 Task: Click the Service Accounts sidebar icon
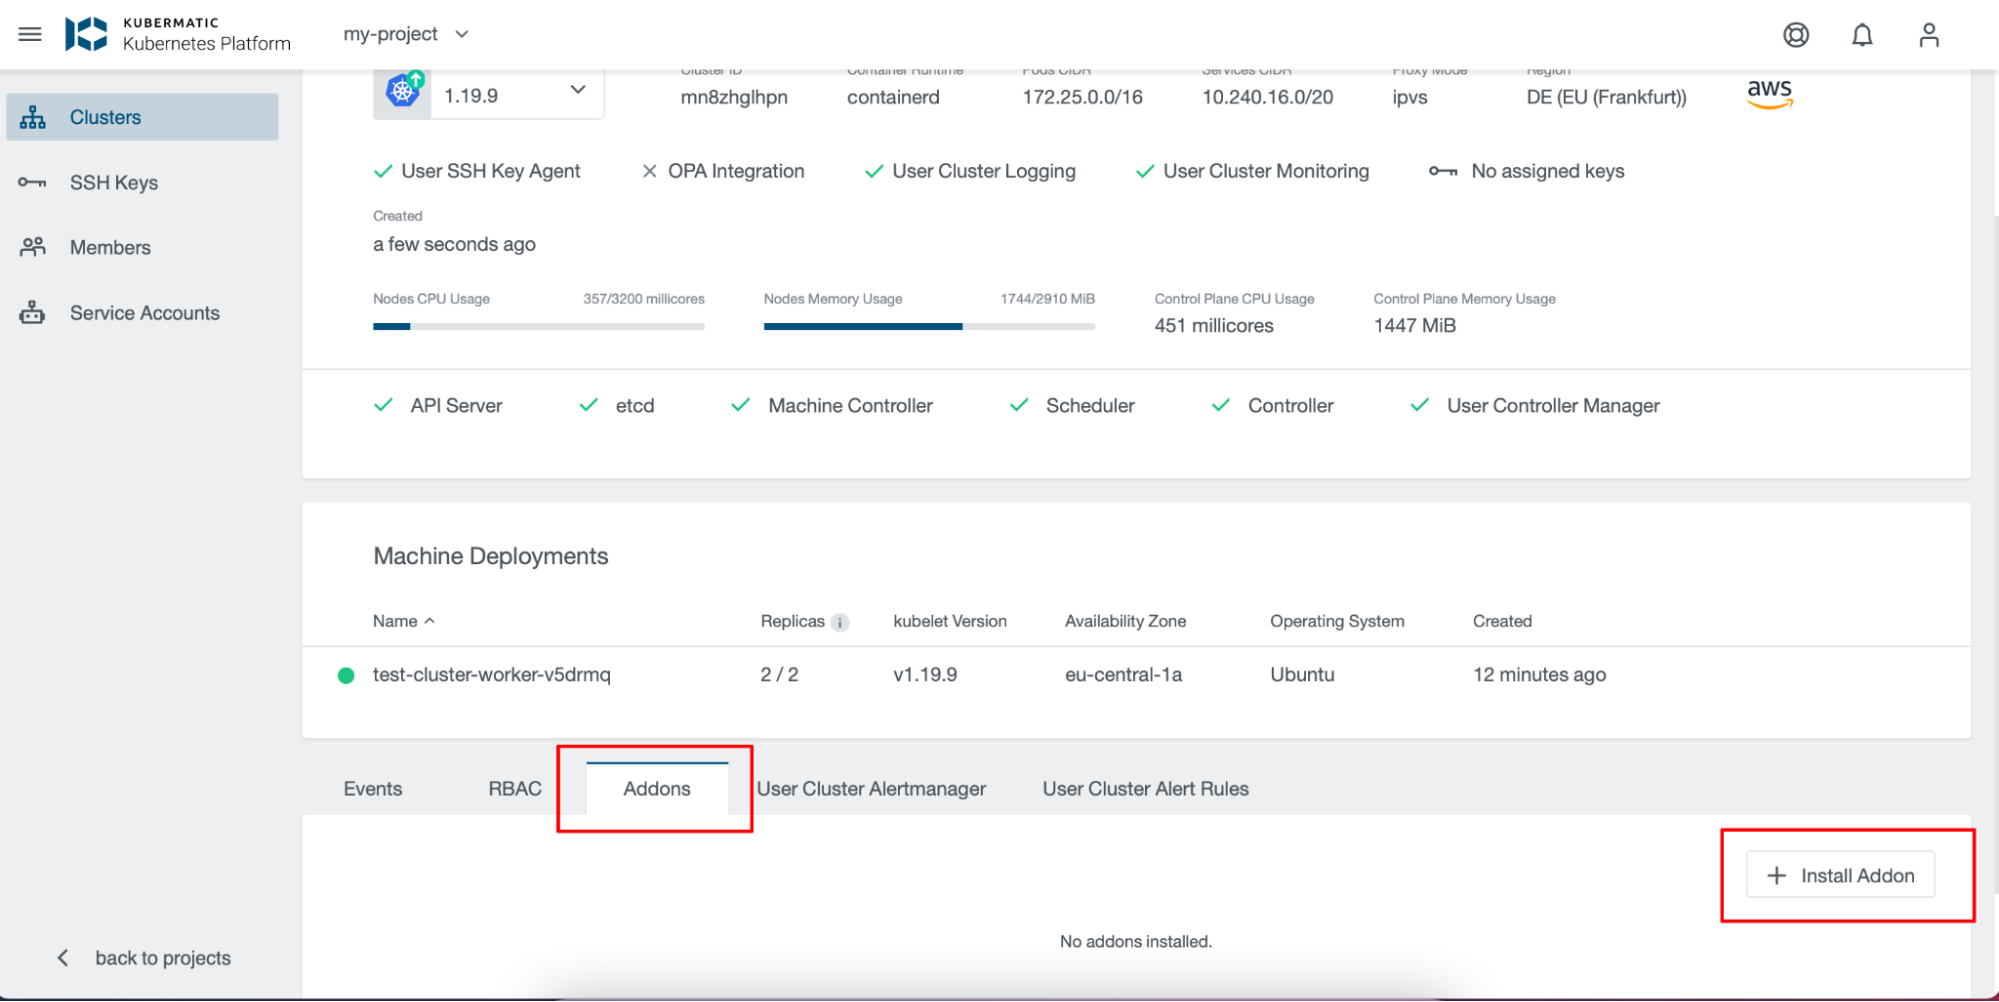(32, 312)
